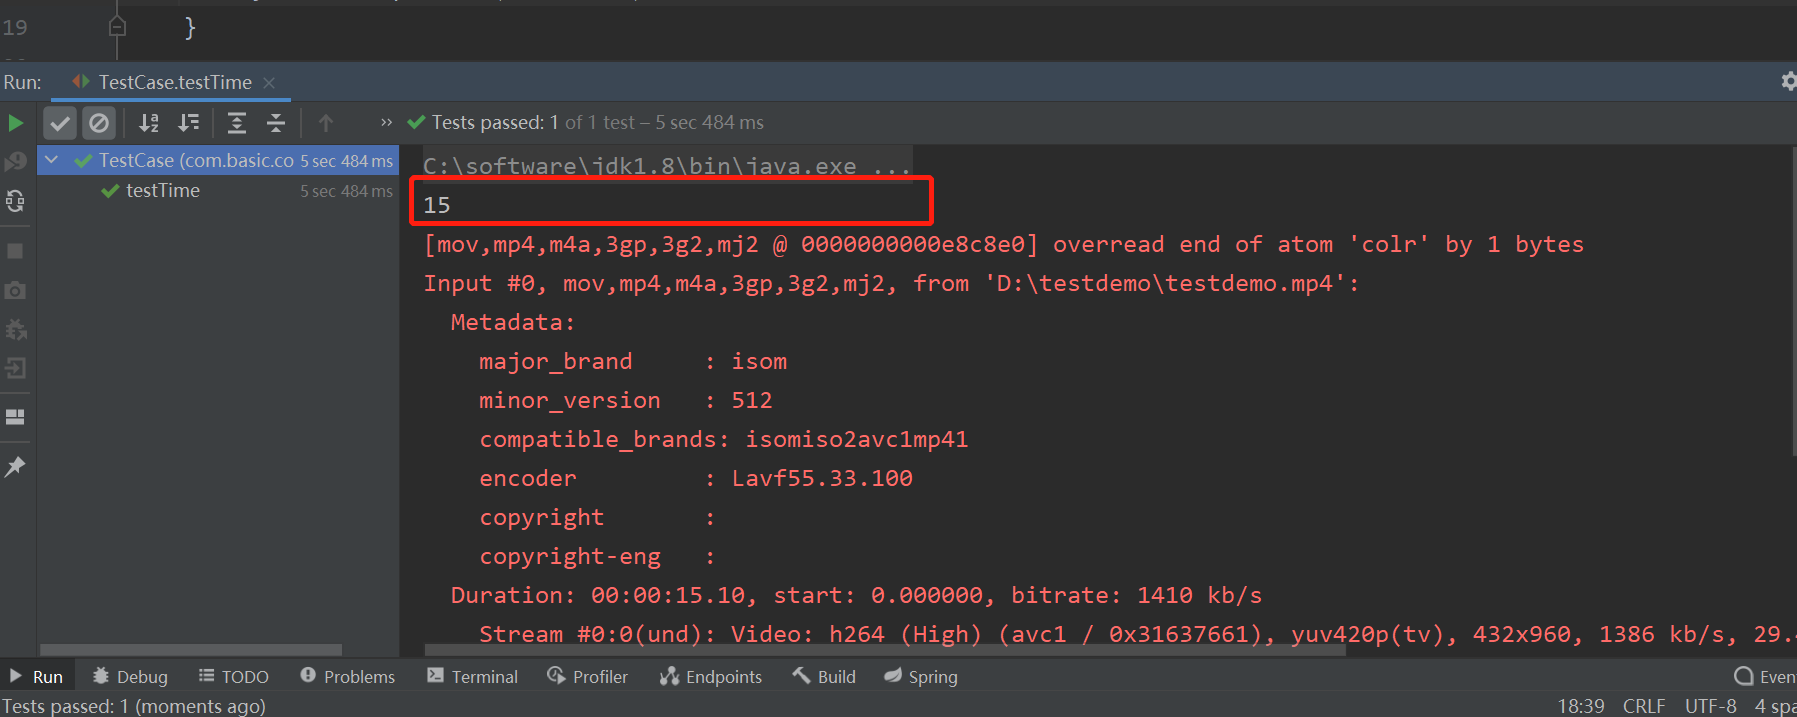Screen dimensions: 1797x717
Task: Sort test results by duration
Action: pyautogui.click(x=188, y=123)
